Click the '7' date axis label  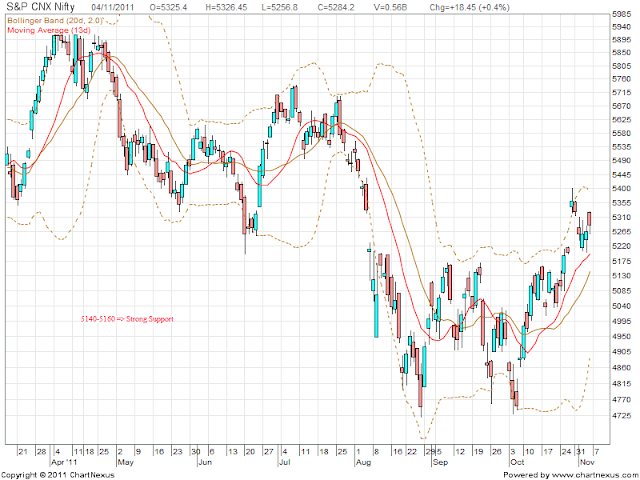(x=596, y=451)
